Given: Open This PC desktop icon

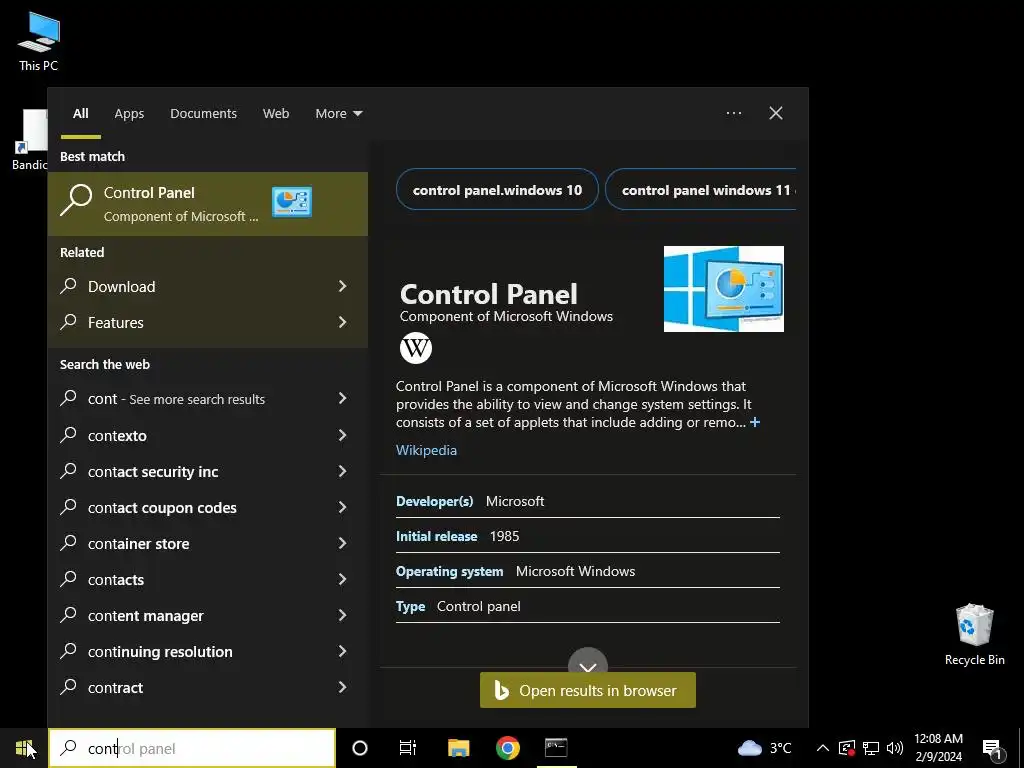Looking at the screenshot, I should coord(39,42).
